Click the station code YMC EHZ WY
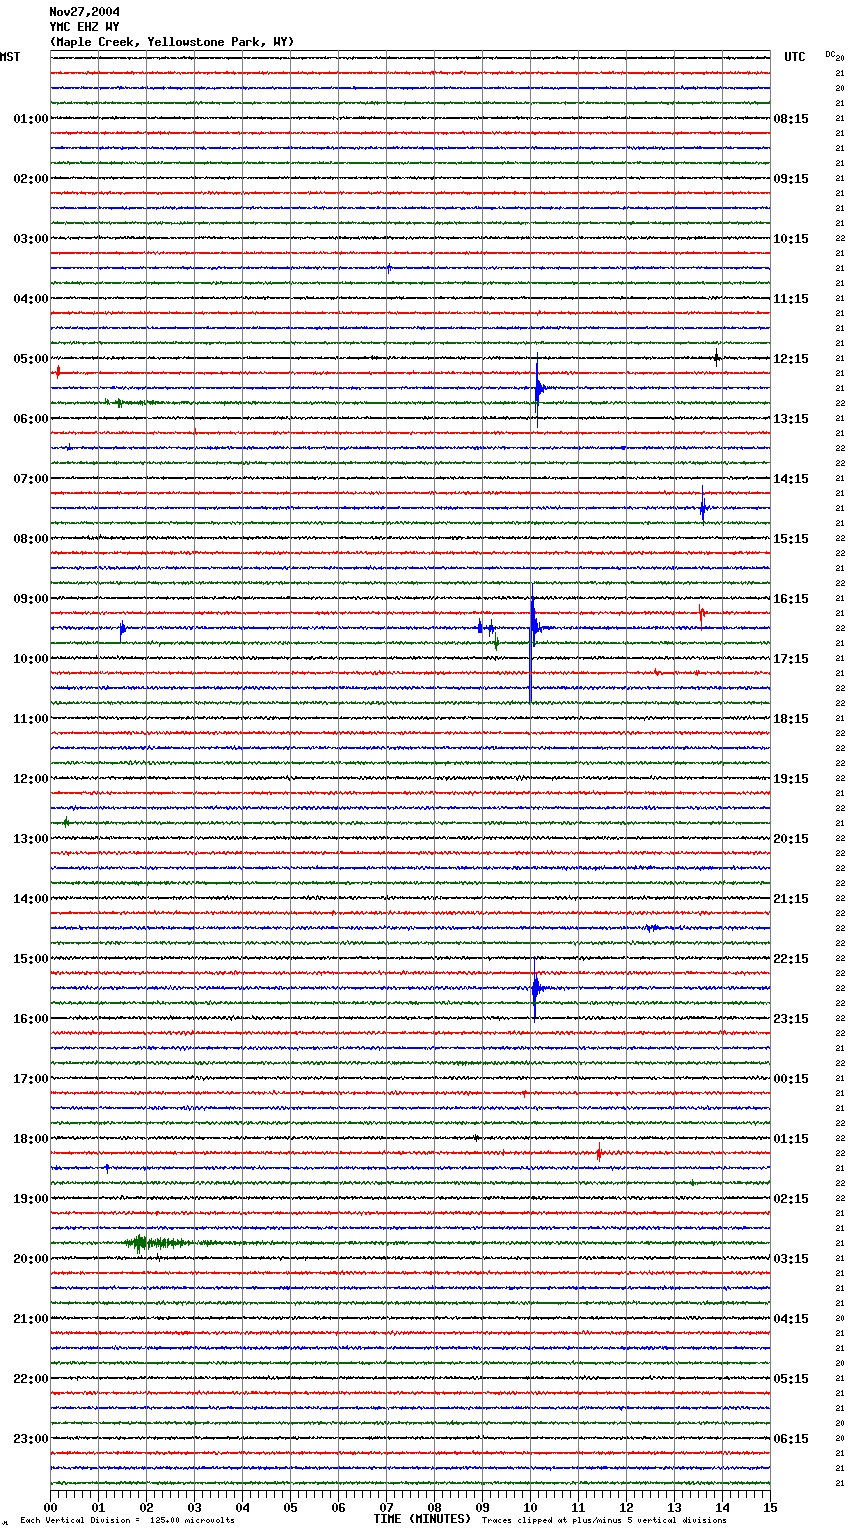 (84, 27)
